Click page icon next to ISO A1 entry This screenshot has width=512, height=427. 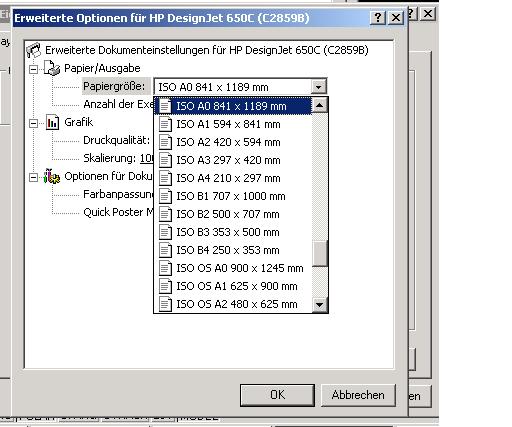[x=165, y=124]
